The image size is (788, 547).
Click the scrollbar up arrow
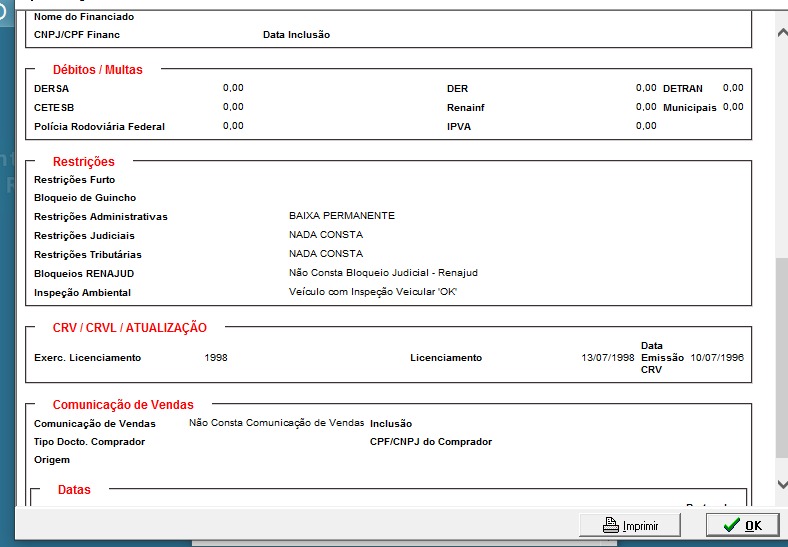point(781,33)
